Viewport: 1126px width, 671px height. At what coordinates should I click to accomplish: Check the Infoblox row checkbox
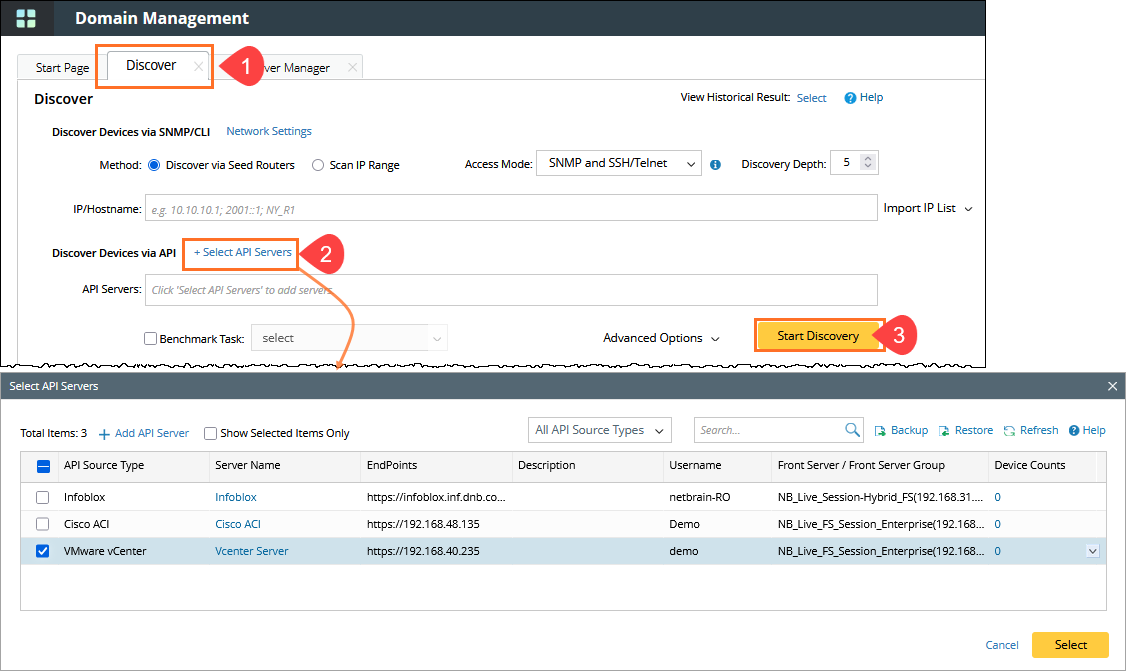tap(43, 497)
